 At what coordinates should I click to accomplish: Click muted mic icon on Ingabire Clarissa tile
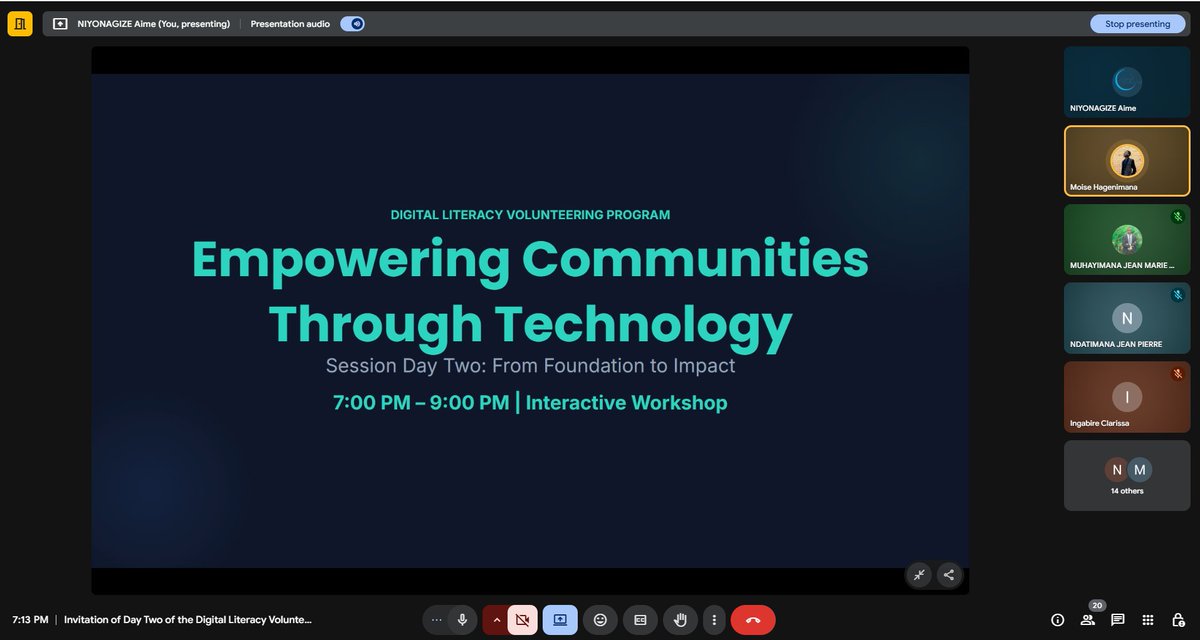pos(1178,374)
